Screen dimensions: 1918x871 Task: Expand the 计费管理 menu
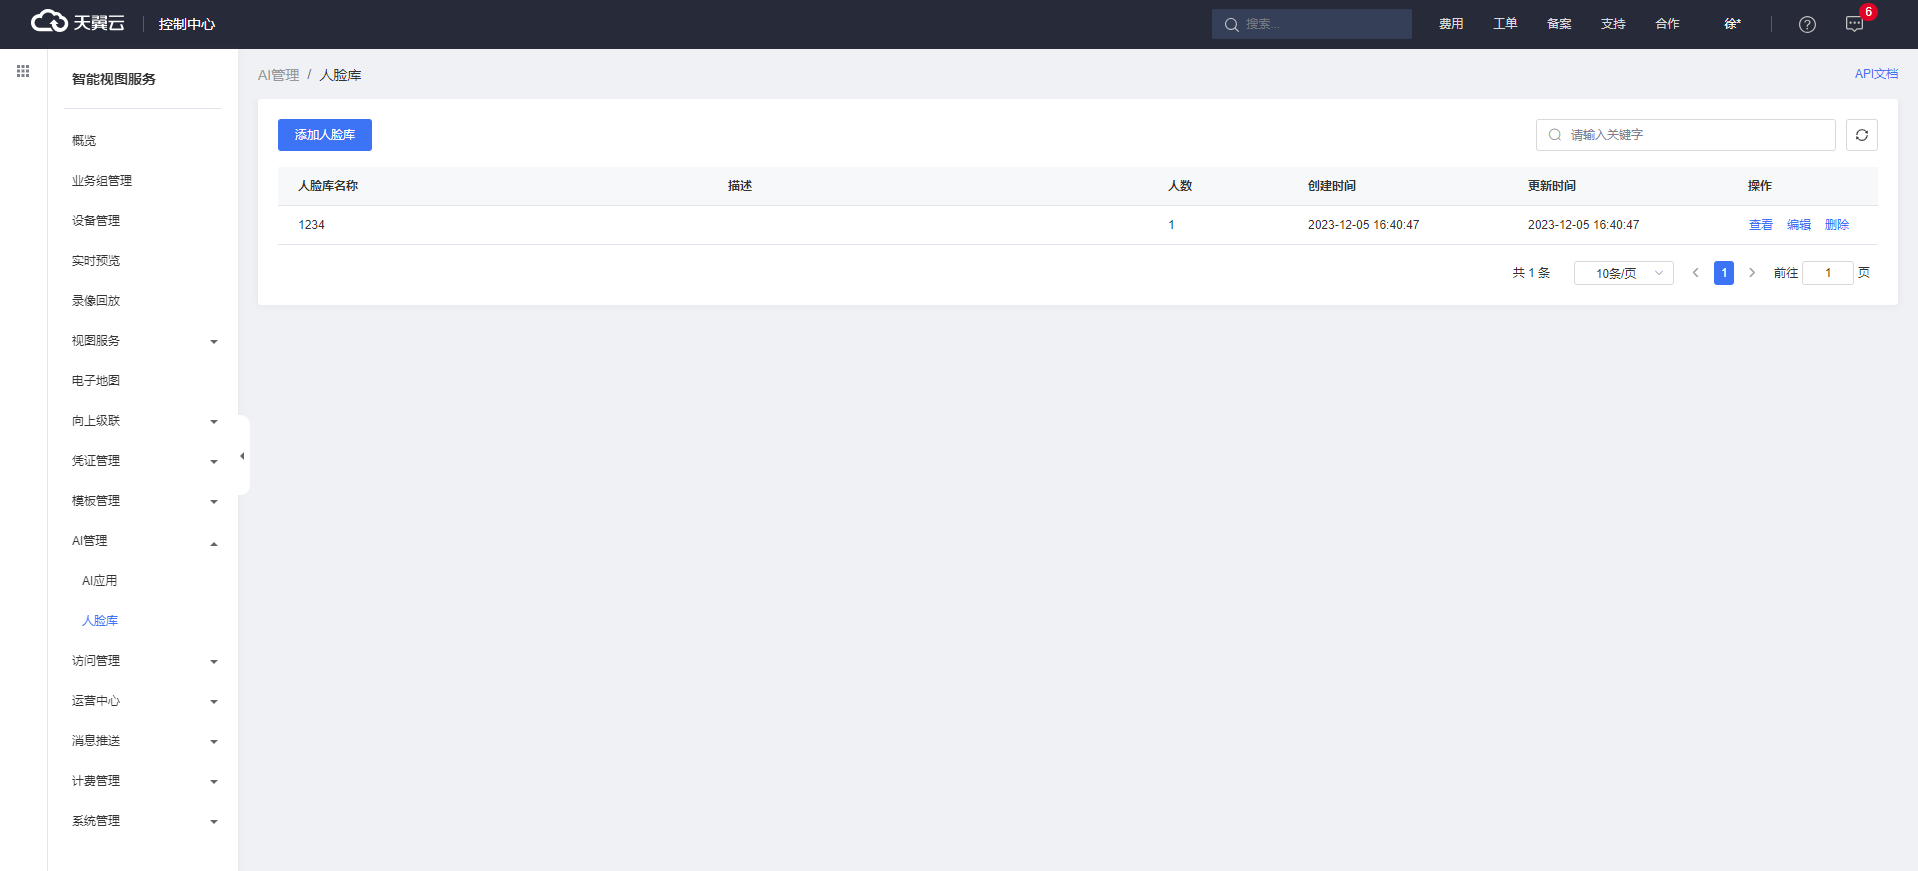point(144,781)
